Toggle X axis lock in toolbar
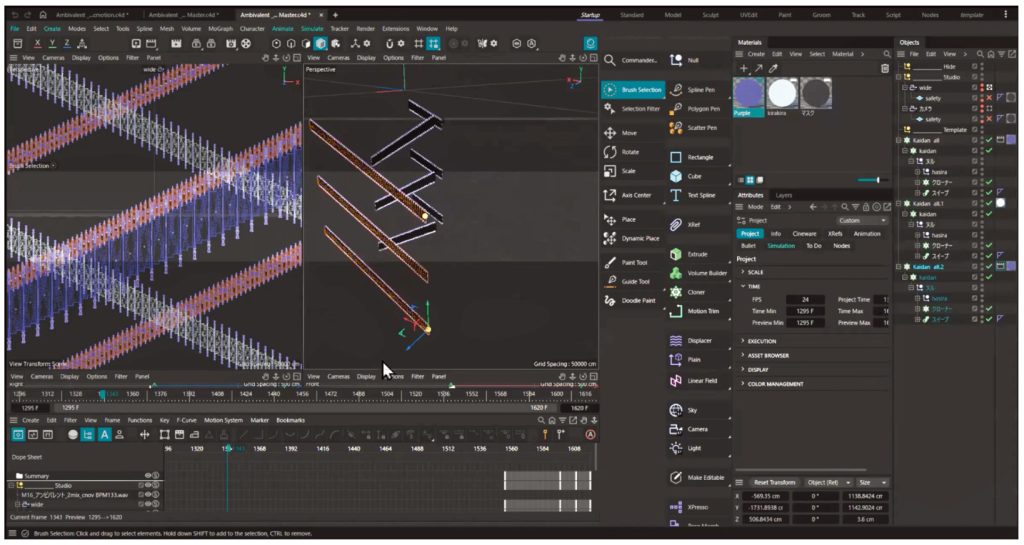Screen dimensions: 1024x545 coord(37,44)
